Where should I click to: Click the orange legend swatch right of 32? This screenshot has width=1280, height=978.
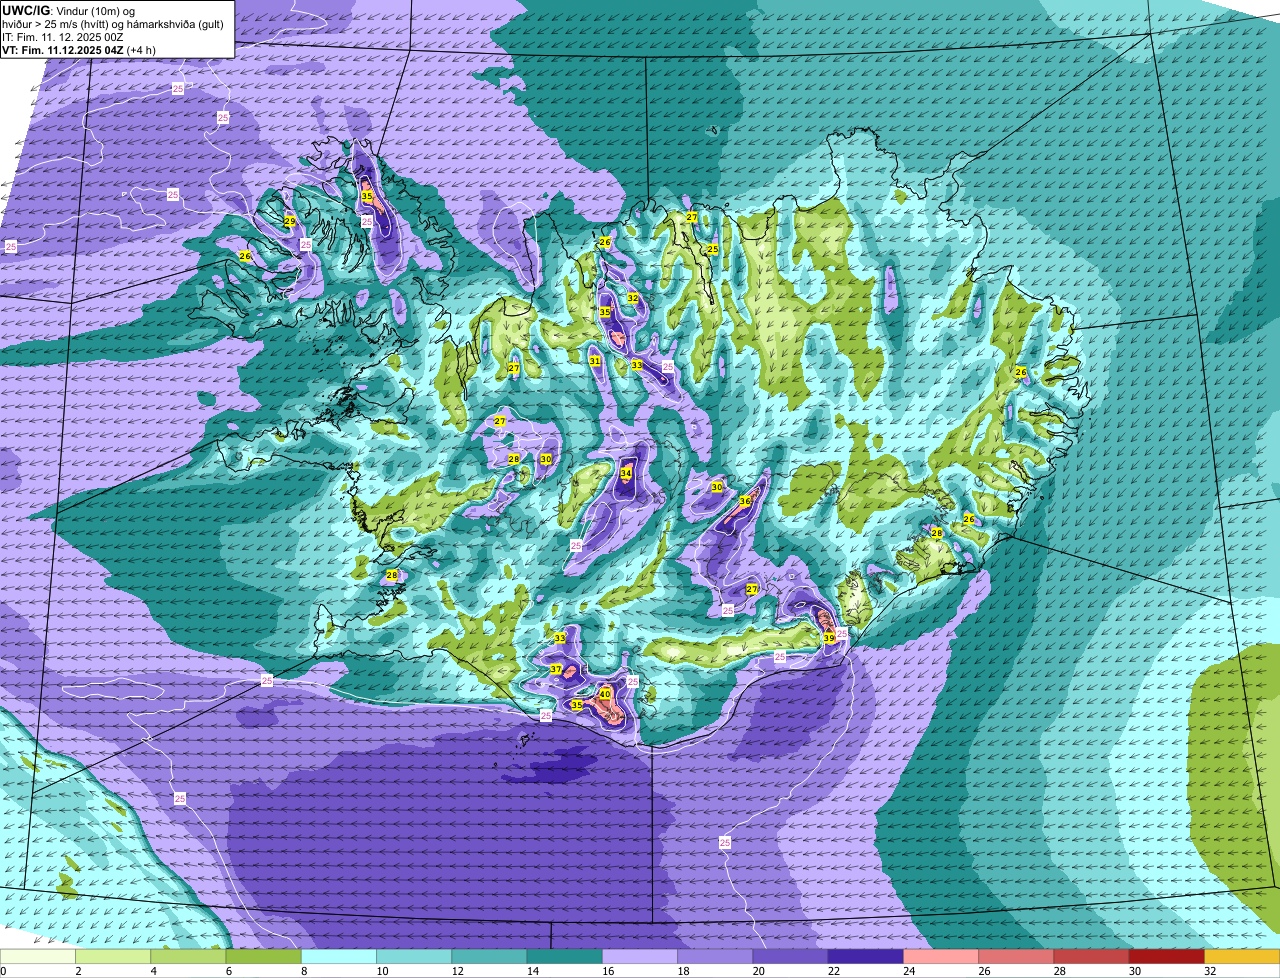coord(1242,956)
